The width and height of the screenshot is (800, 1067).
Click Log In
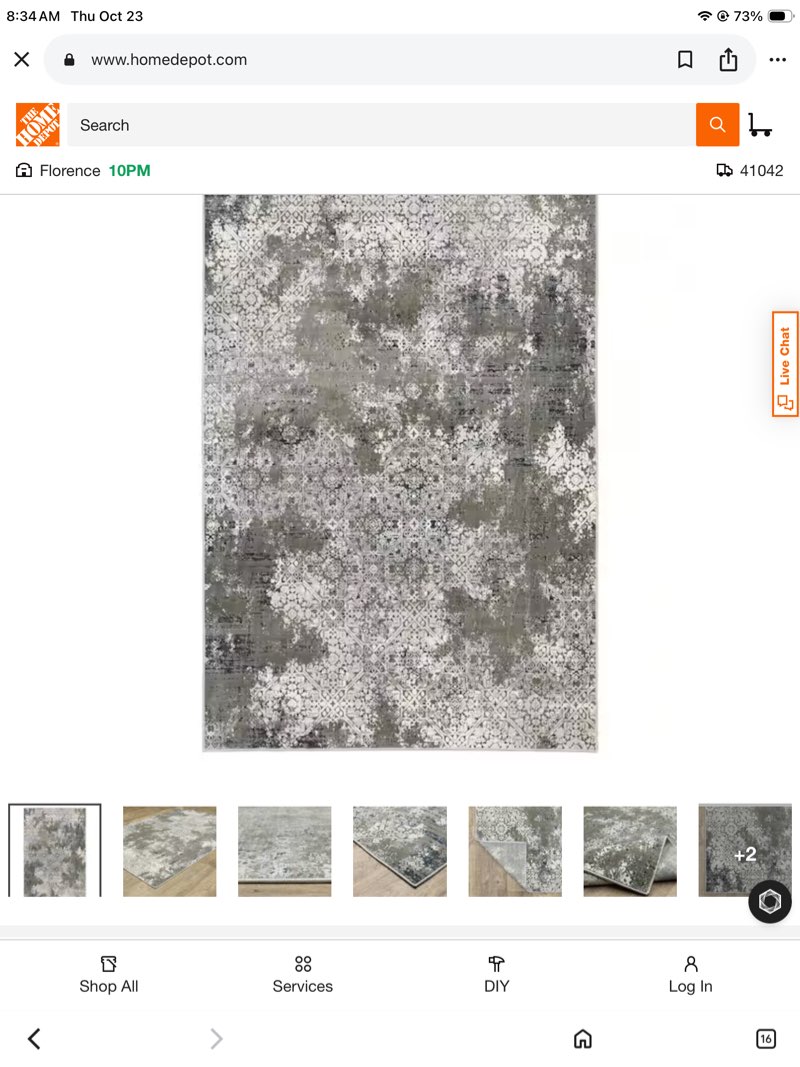pos(690,975)
